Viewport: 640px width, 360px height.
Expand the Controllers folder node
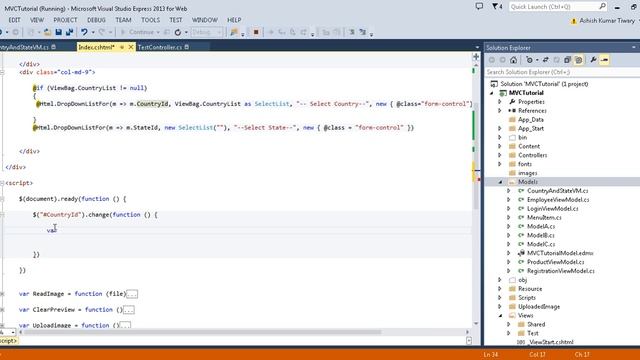[500, 155]
